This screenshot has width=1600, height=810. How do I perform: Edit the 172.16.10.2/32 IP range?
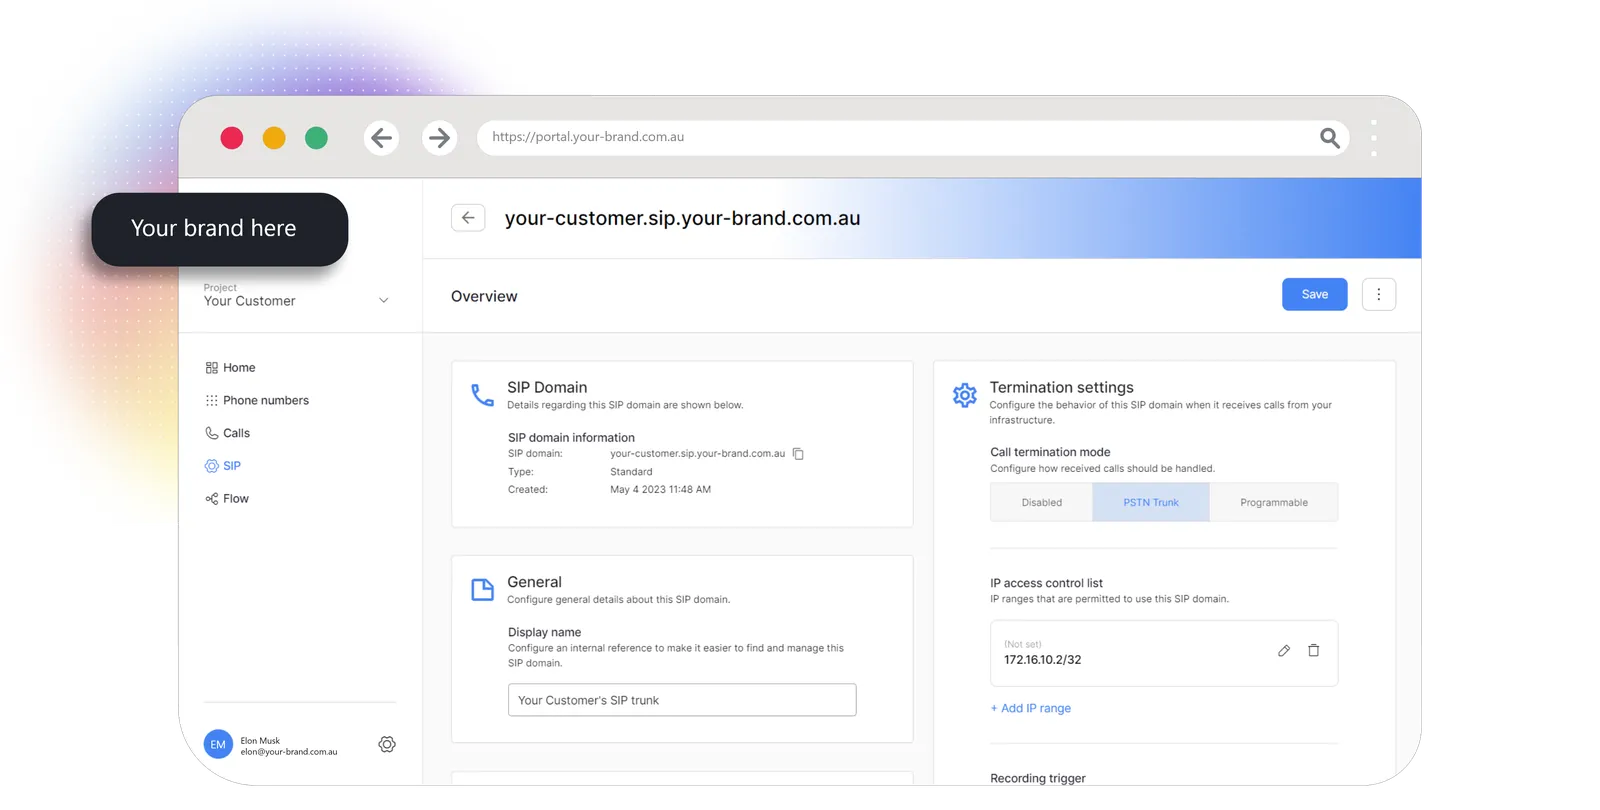(1284, 651)
